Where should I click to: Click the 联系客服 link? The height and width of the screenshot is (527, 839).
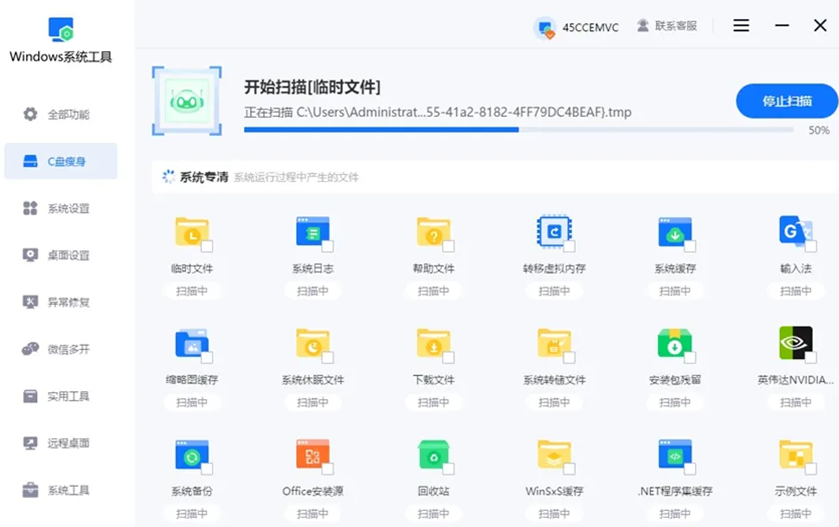(667, 26)
